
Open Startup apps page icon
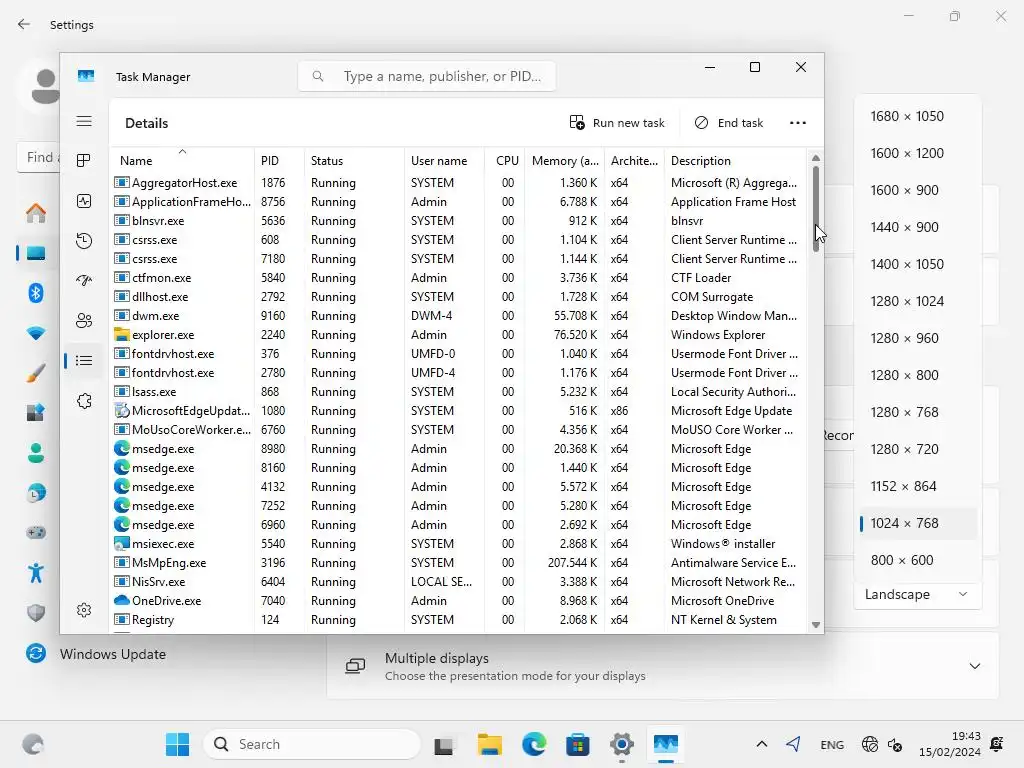point(84,281)
